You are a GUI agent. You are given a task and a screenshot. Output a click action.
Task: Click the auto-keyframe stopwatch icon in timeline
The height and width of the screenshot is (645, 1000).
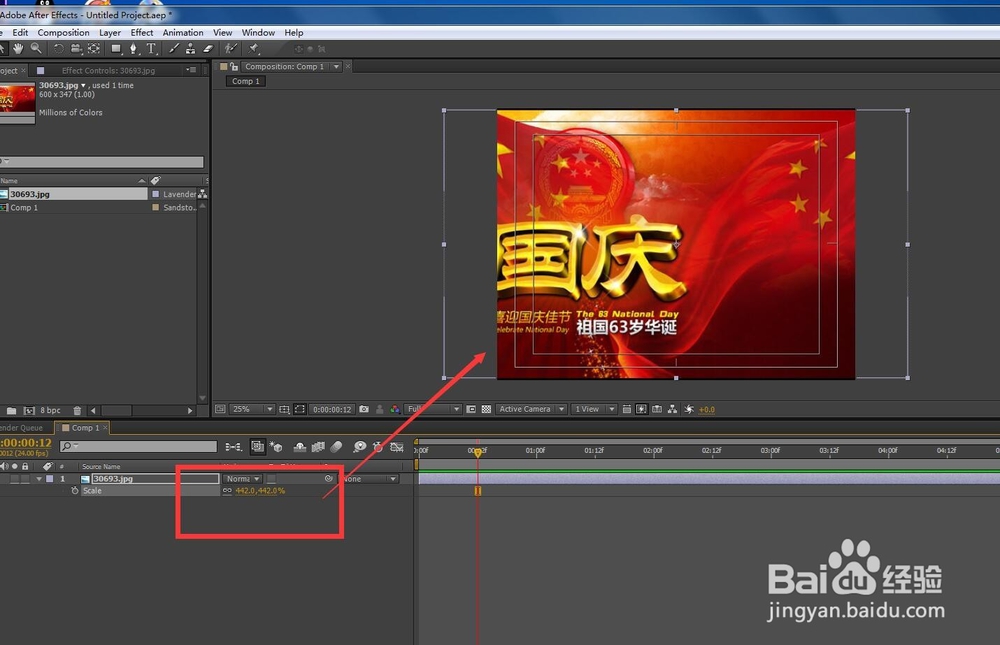point(378,447)
